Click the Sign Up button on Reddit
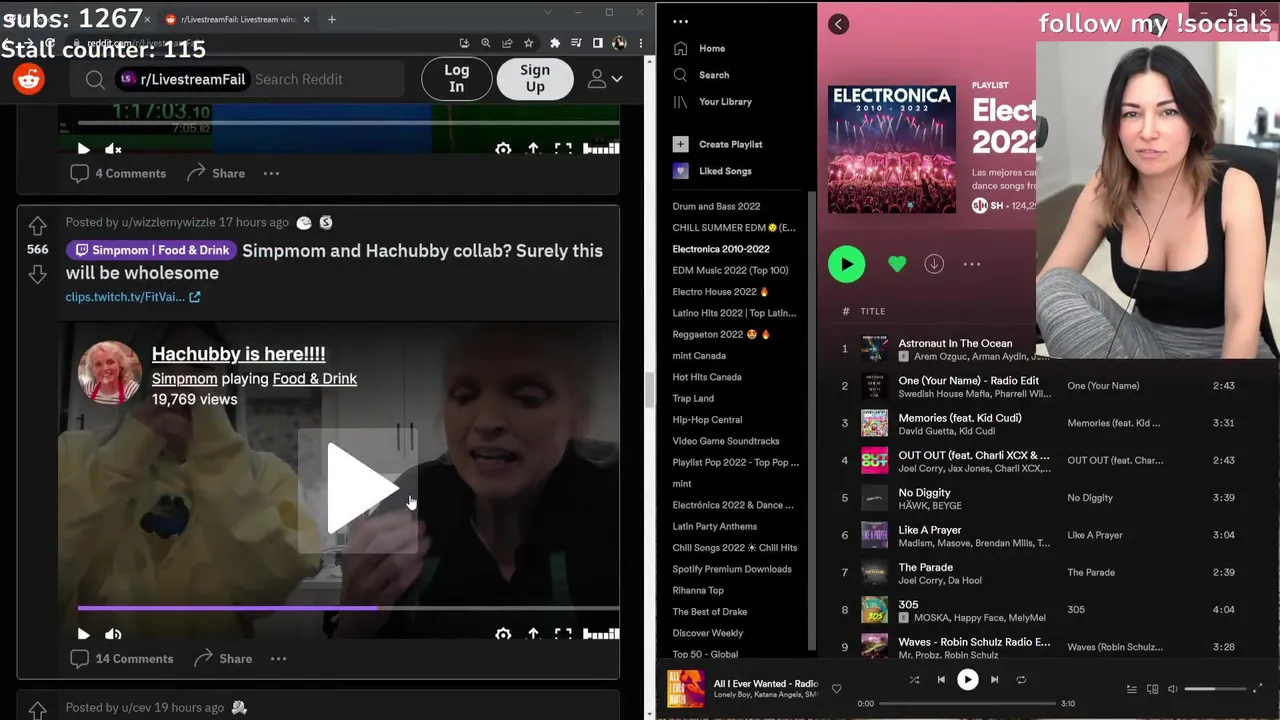Viewport: 1280px width, 720px height. tap(535, 79)
